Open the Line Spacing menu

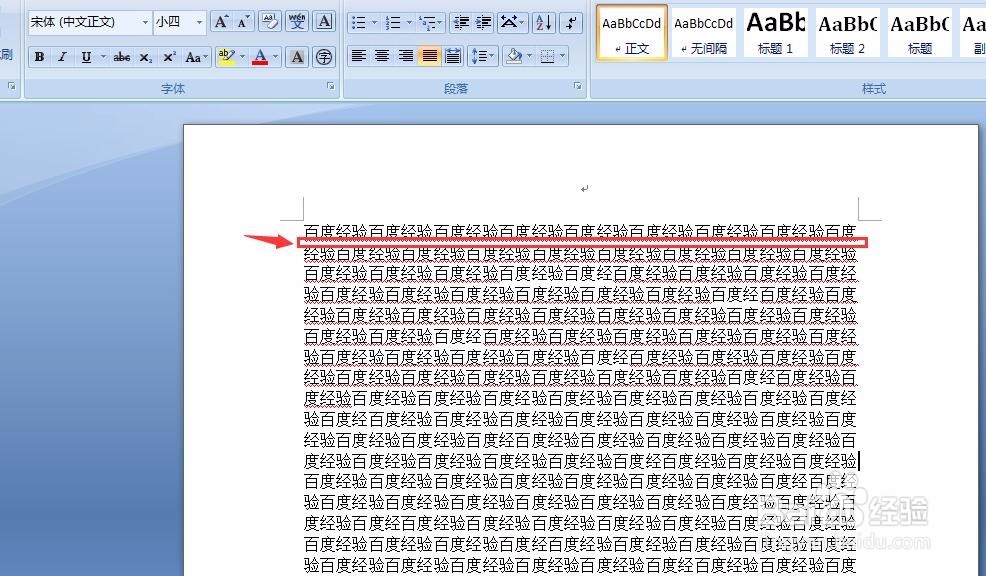pyautogui.click(x=482, y=57)
